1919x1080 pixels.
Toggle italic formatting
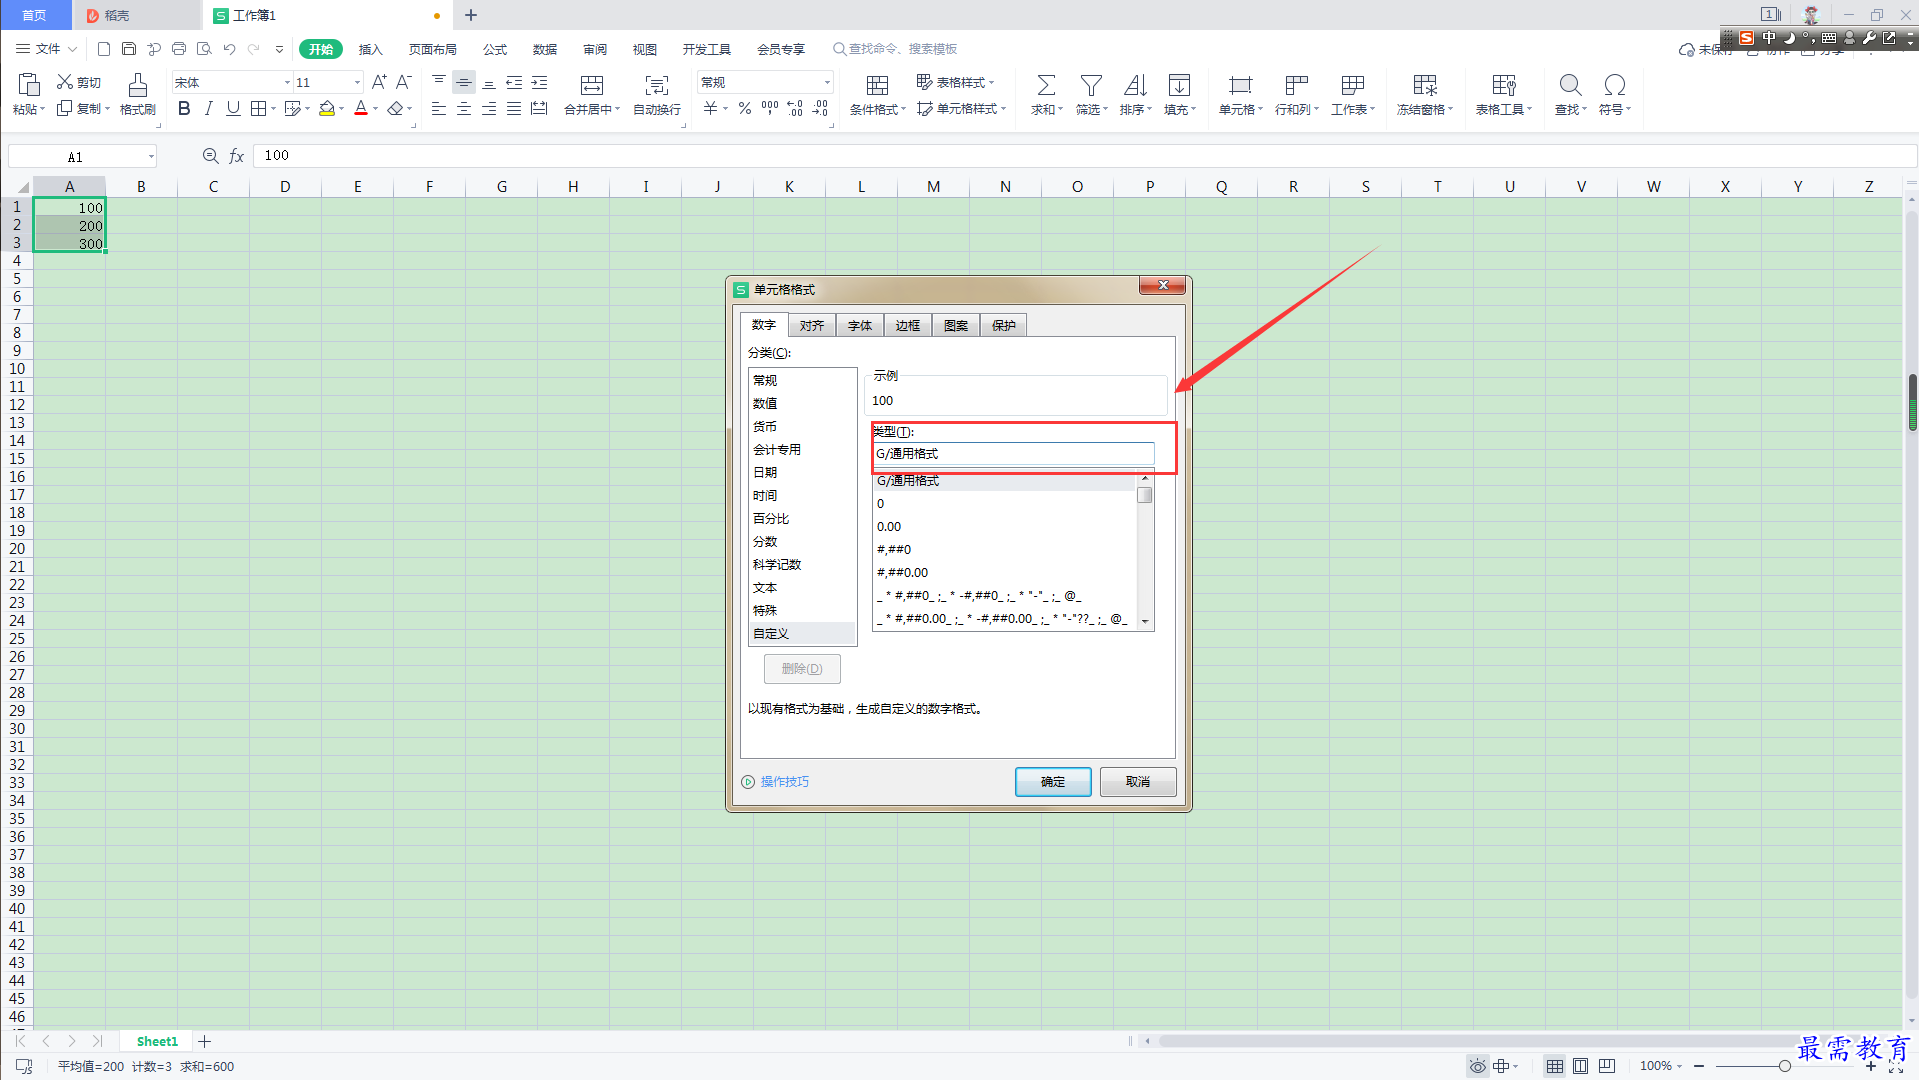coord(208,109)
